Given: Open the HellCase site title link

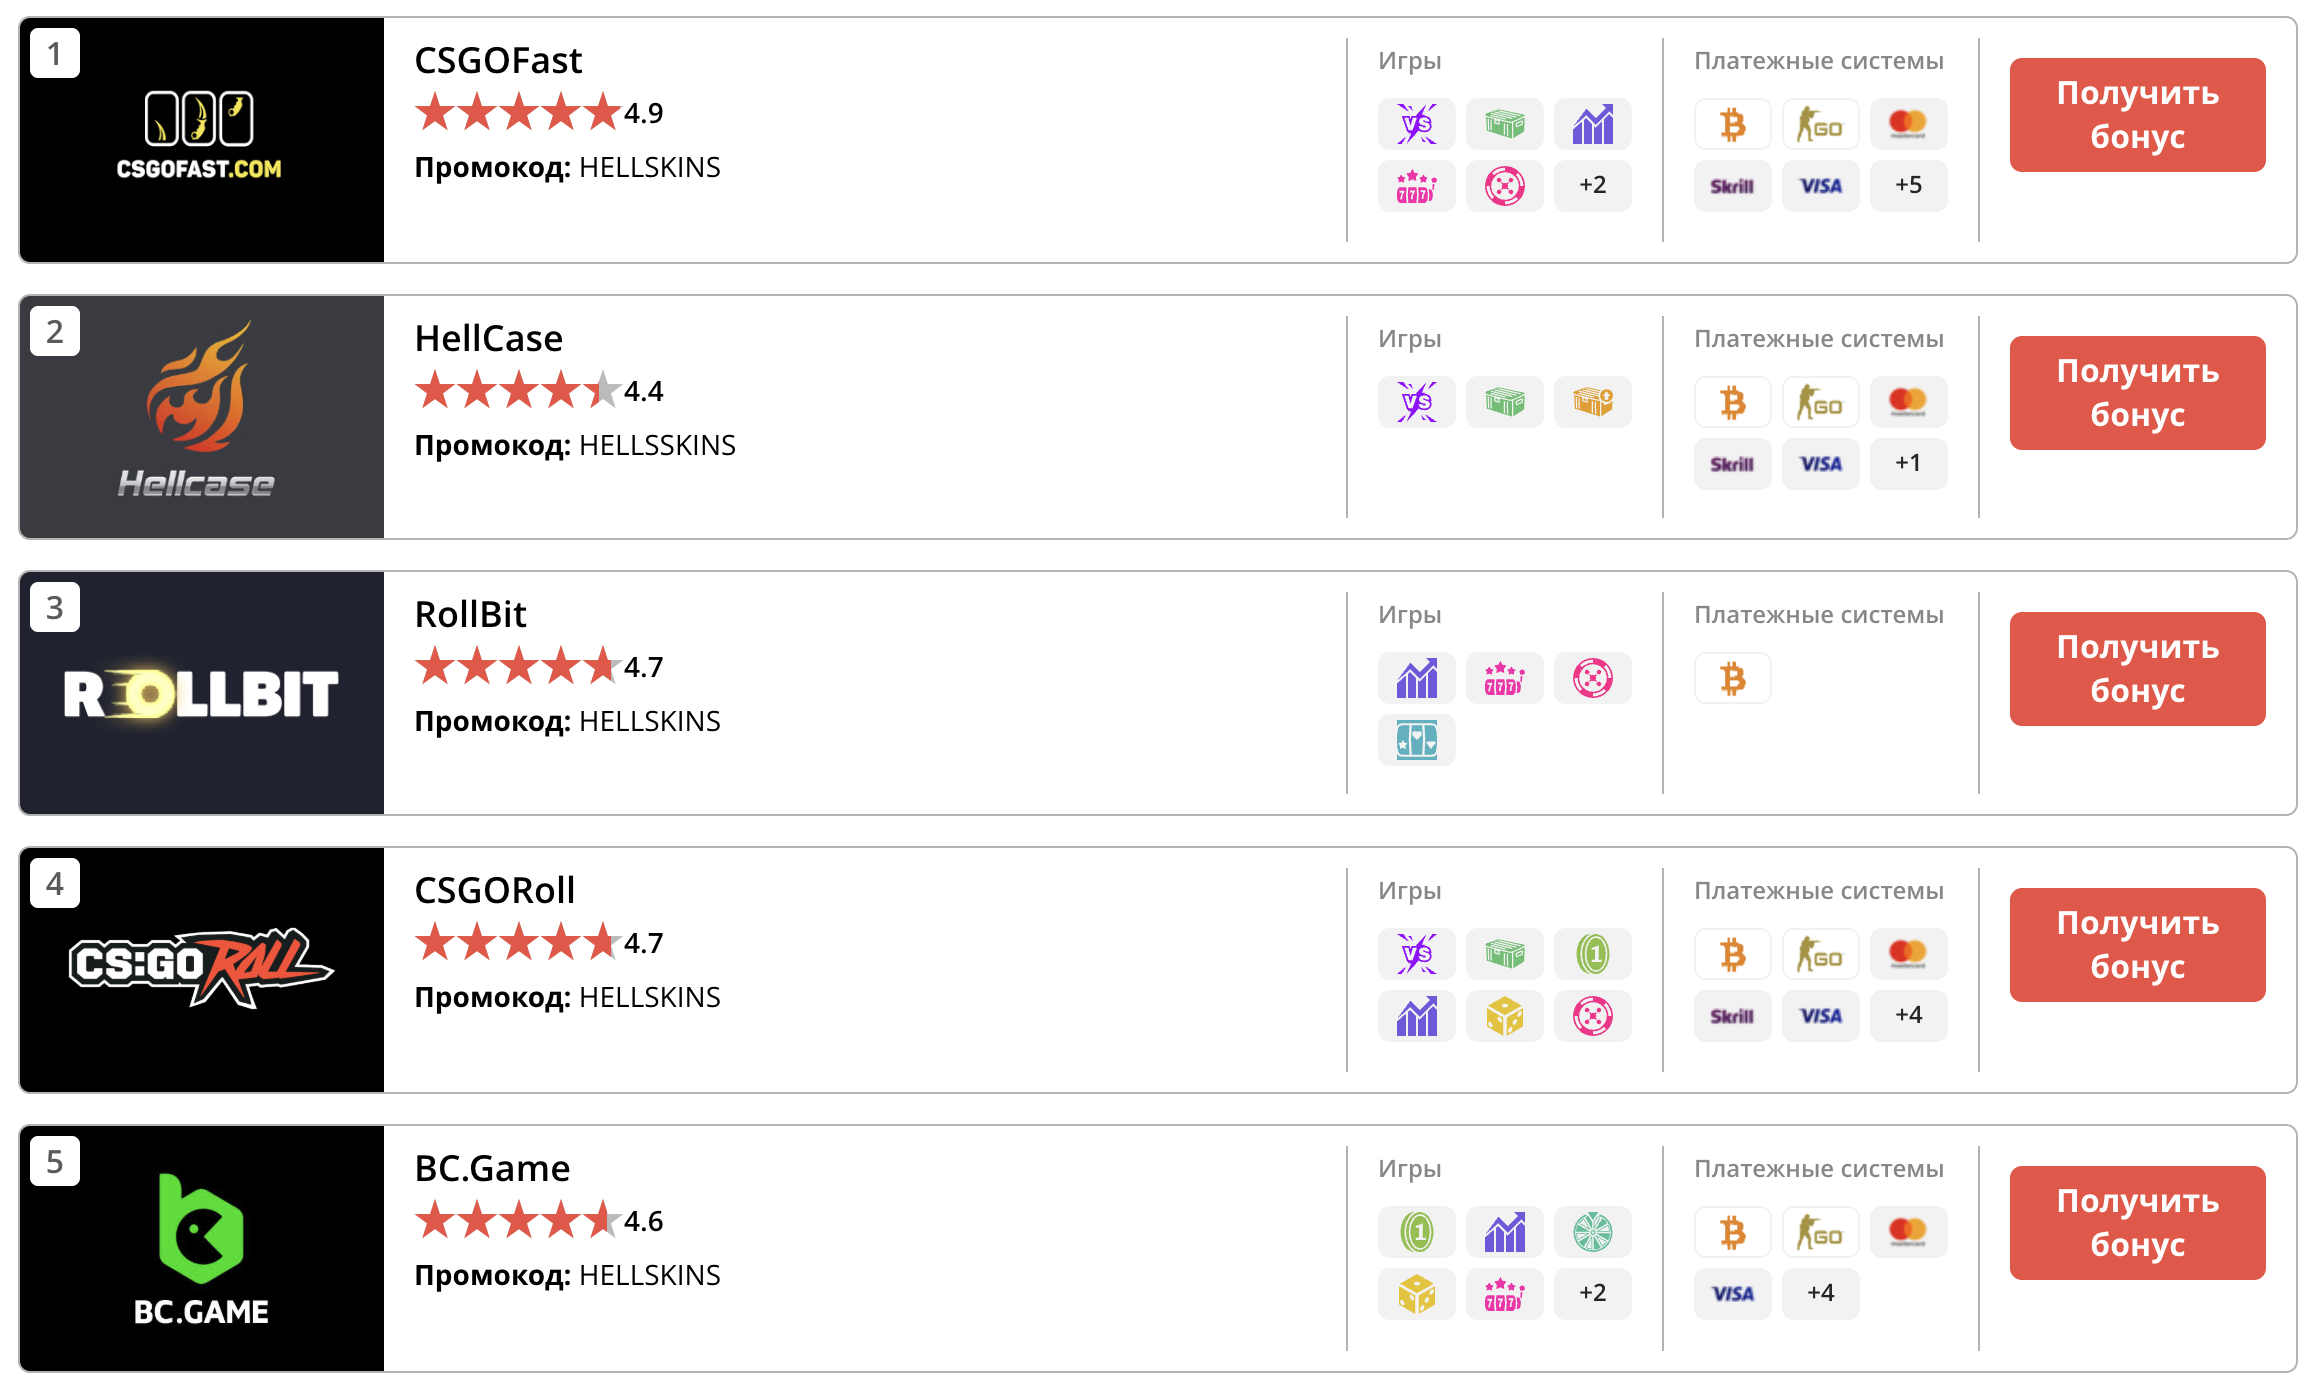Looking at the screenshot, I should (488, 339).
